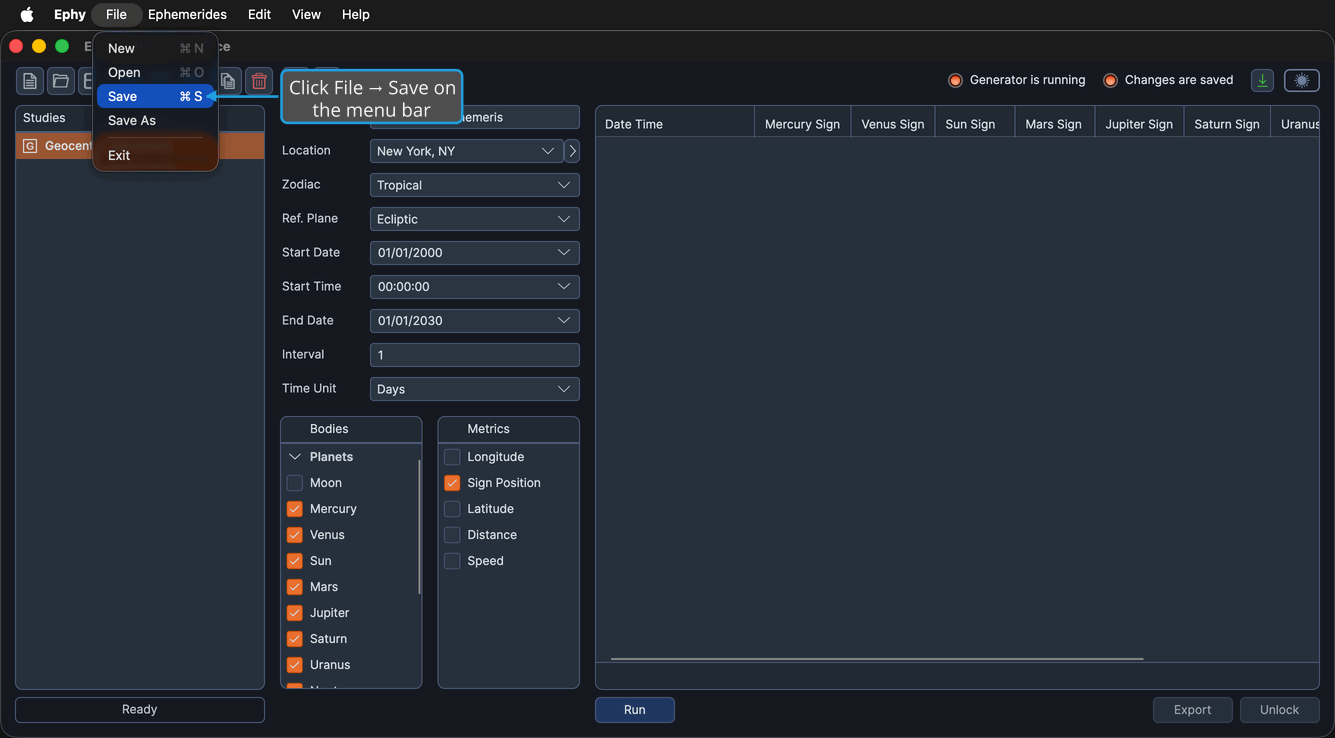Viewport: 1335px width, 738px height.
Task: Toggle the light/dark theme sun icon
Action: 1302,81
